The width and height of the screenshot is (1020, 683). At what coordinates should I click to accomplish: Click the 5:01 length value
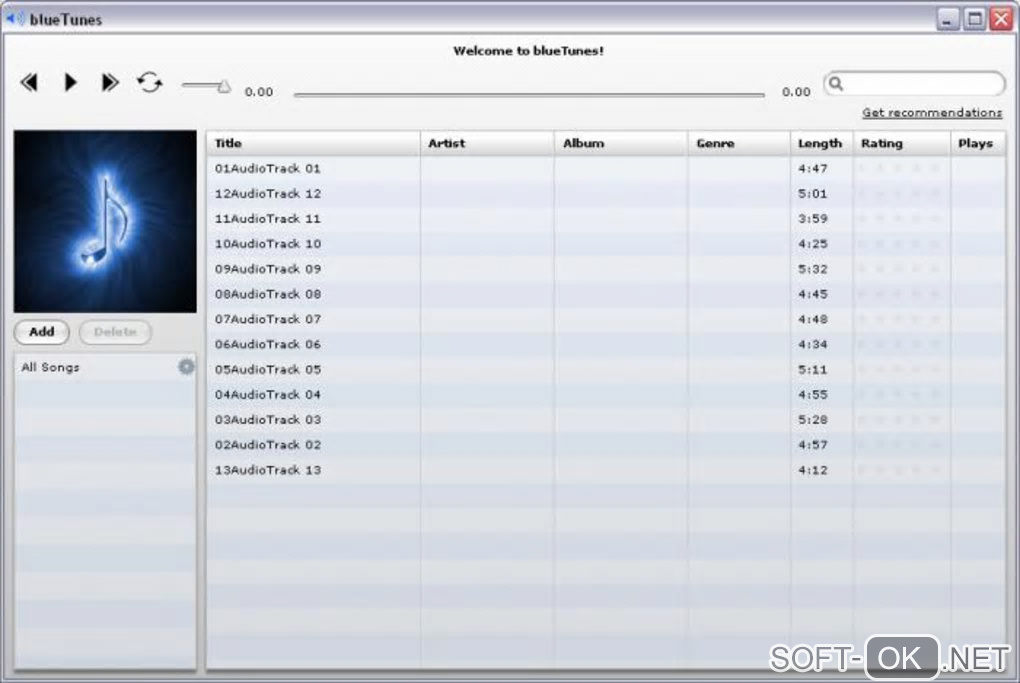(x=812, y=194)
